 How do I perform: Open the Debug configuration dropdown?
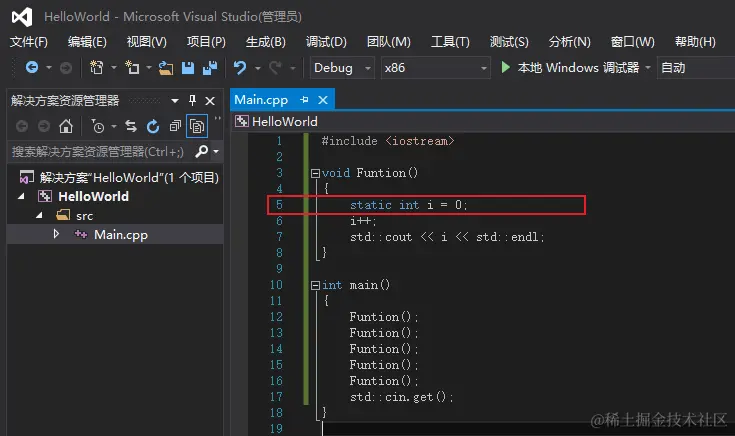point(342,68)
